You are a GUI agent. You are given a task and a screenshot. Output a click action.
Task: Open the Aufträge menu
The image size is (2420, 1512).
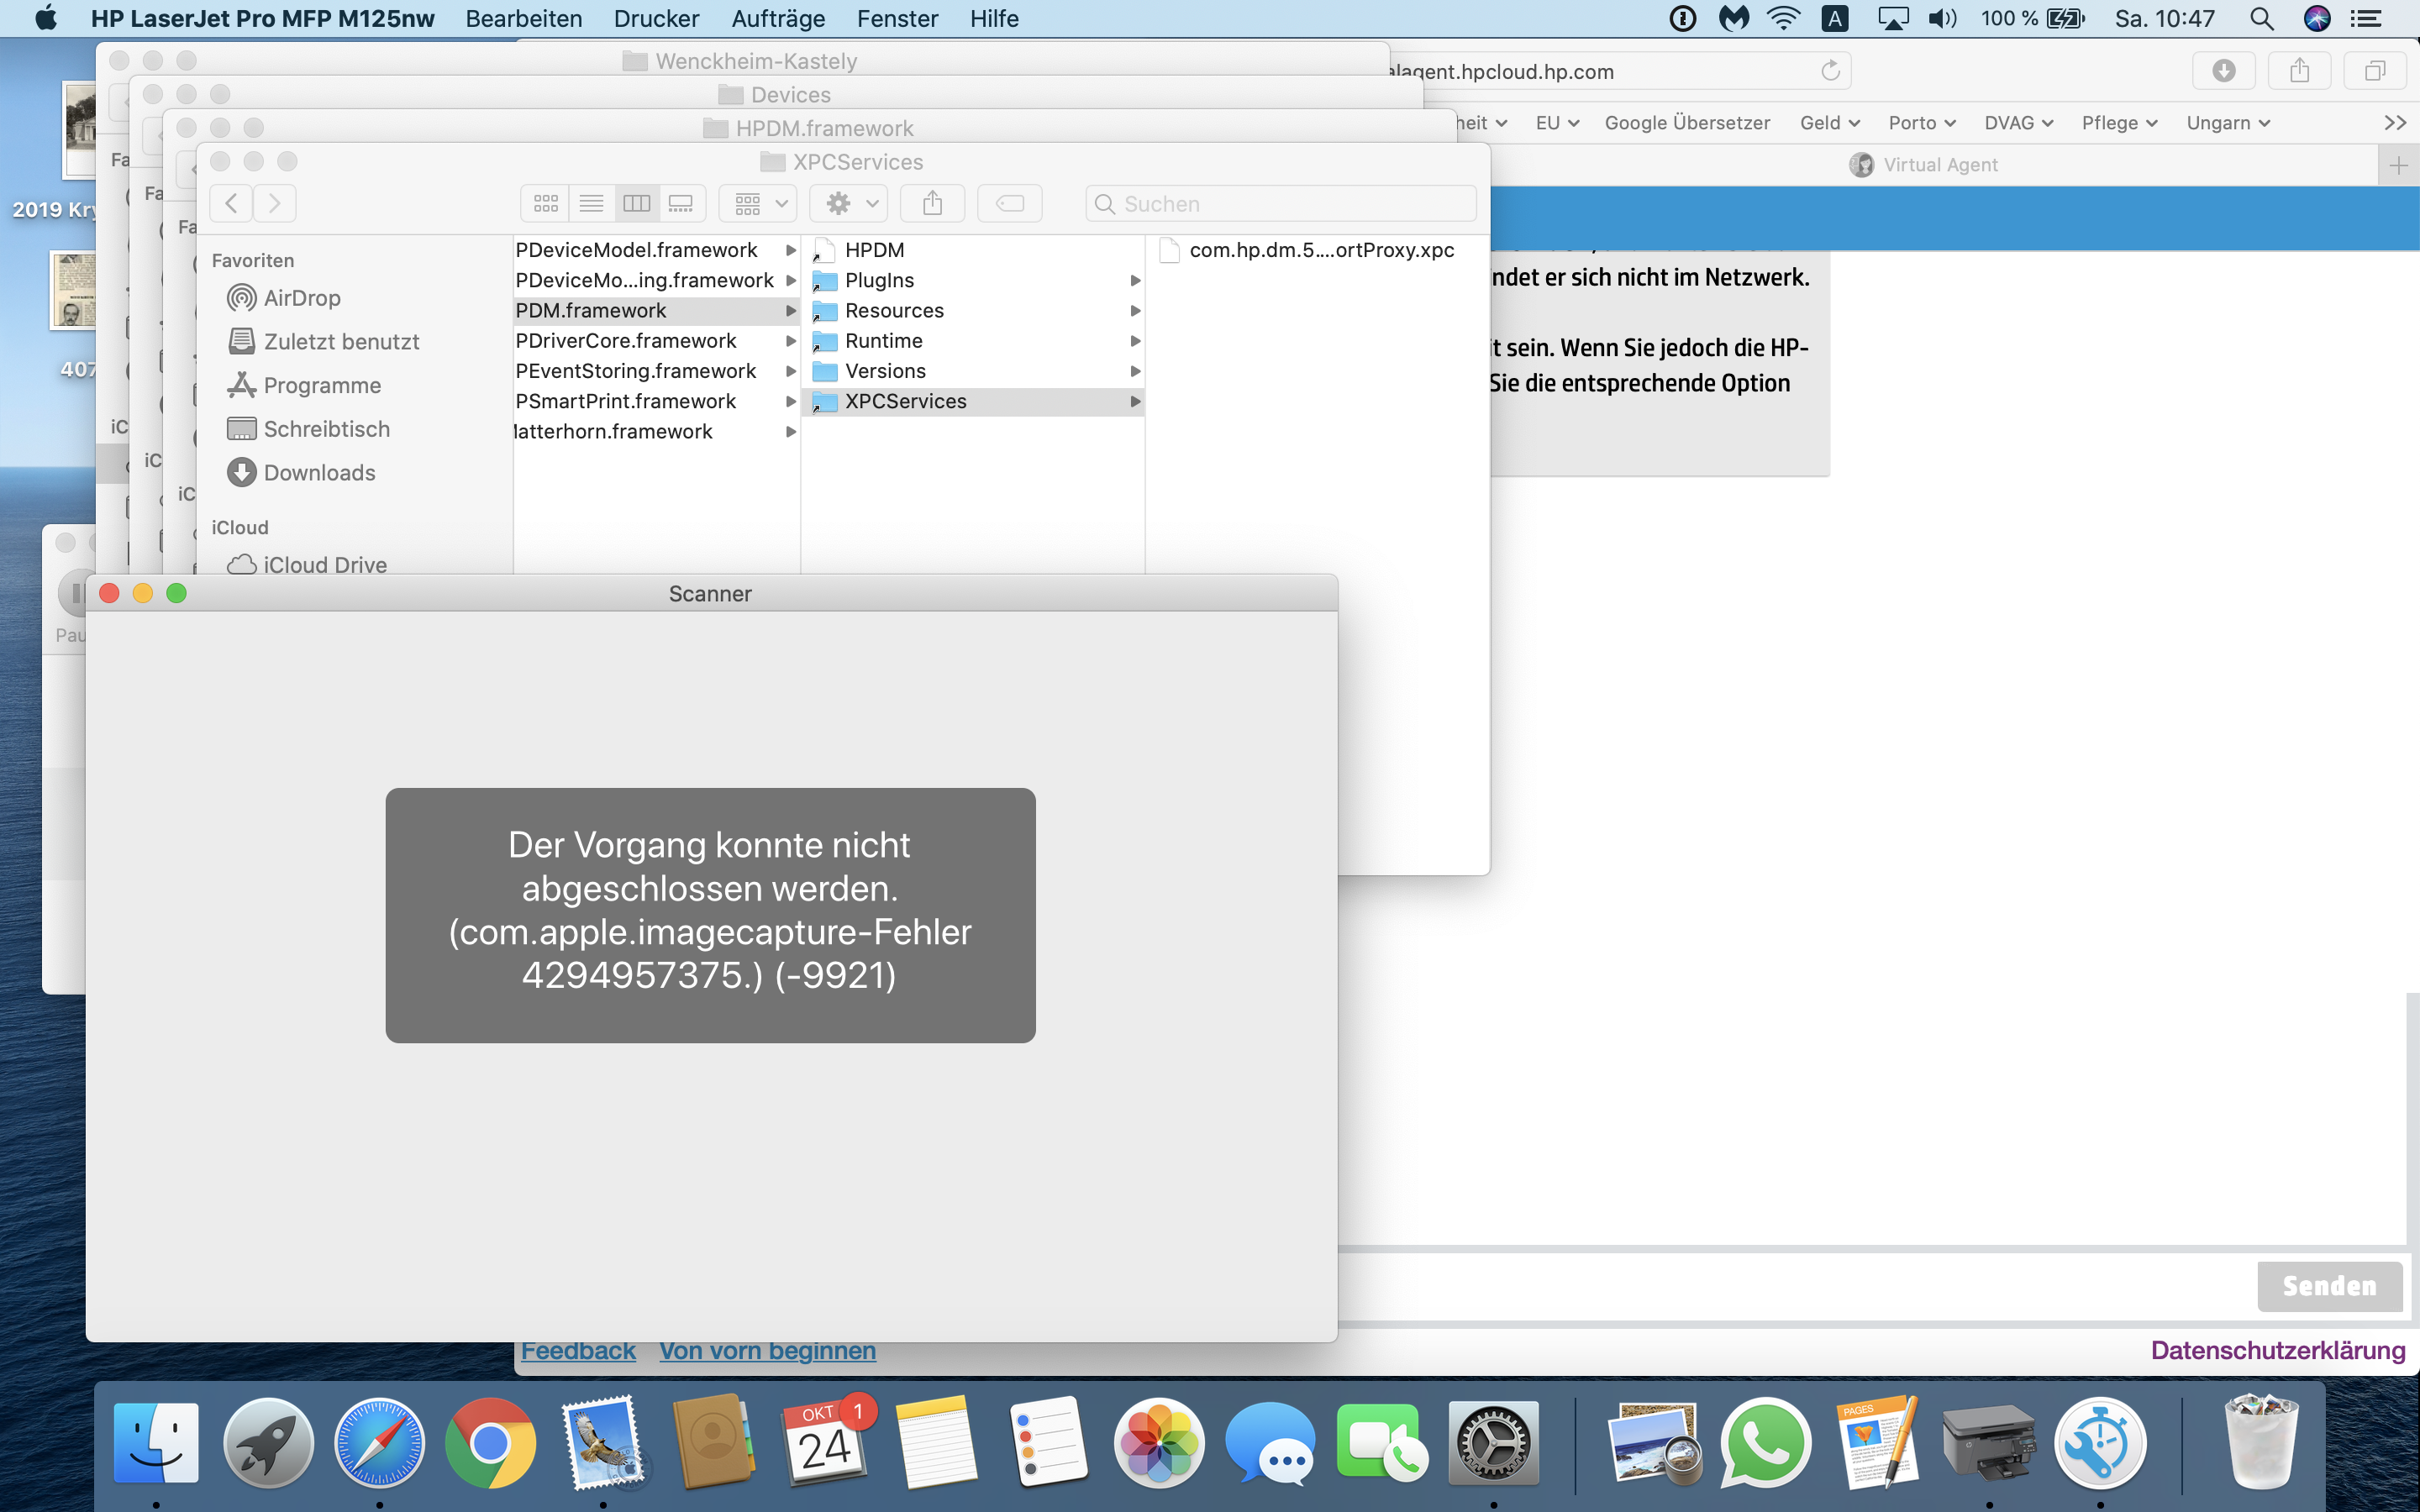tap(778, 19)
